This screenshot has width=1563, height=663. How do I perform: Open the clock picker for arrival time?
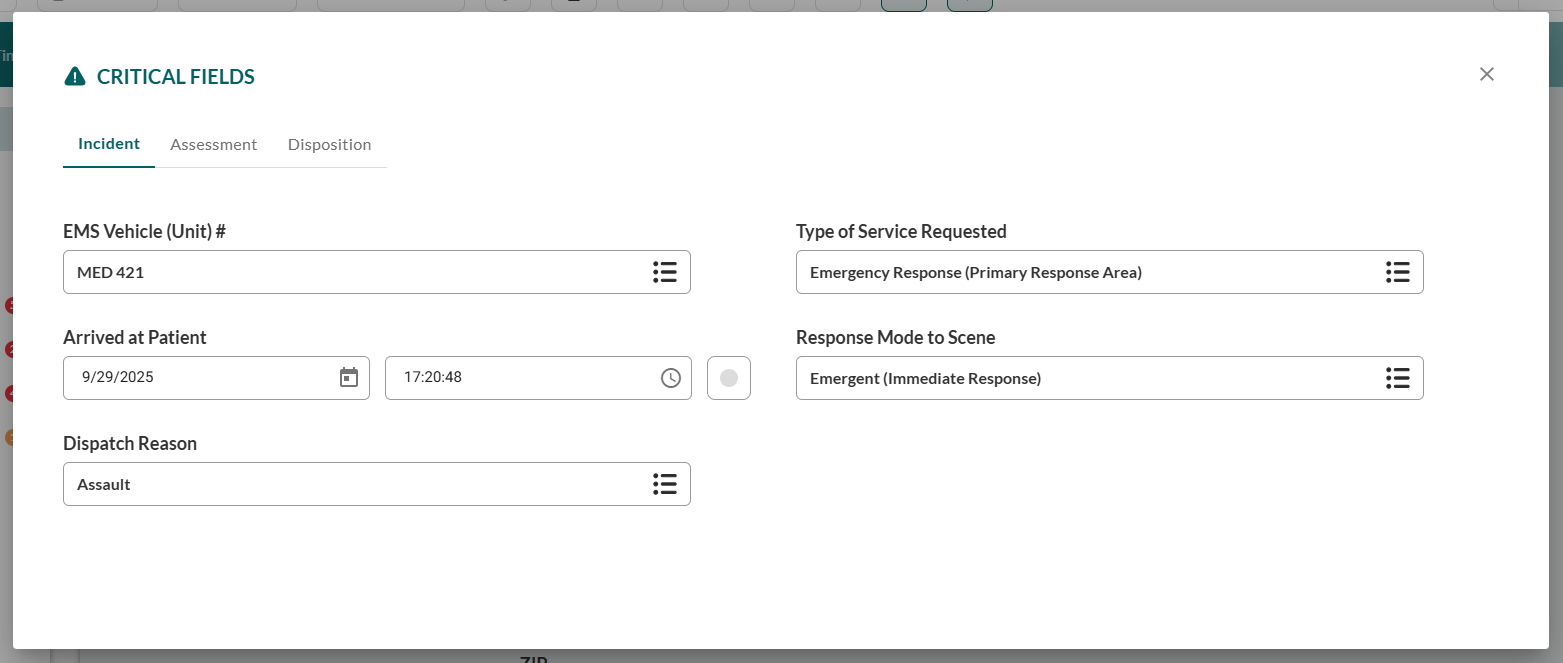click(670, 378)
